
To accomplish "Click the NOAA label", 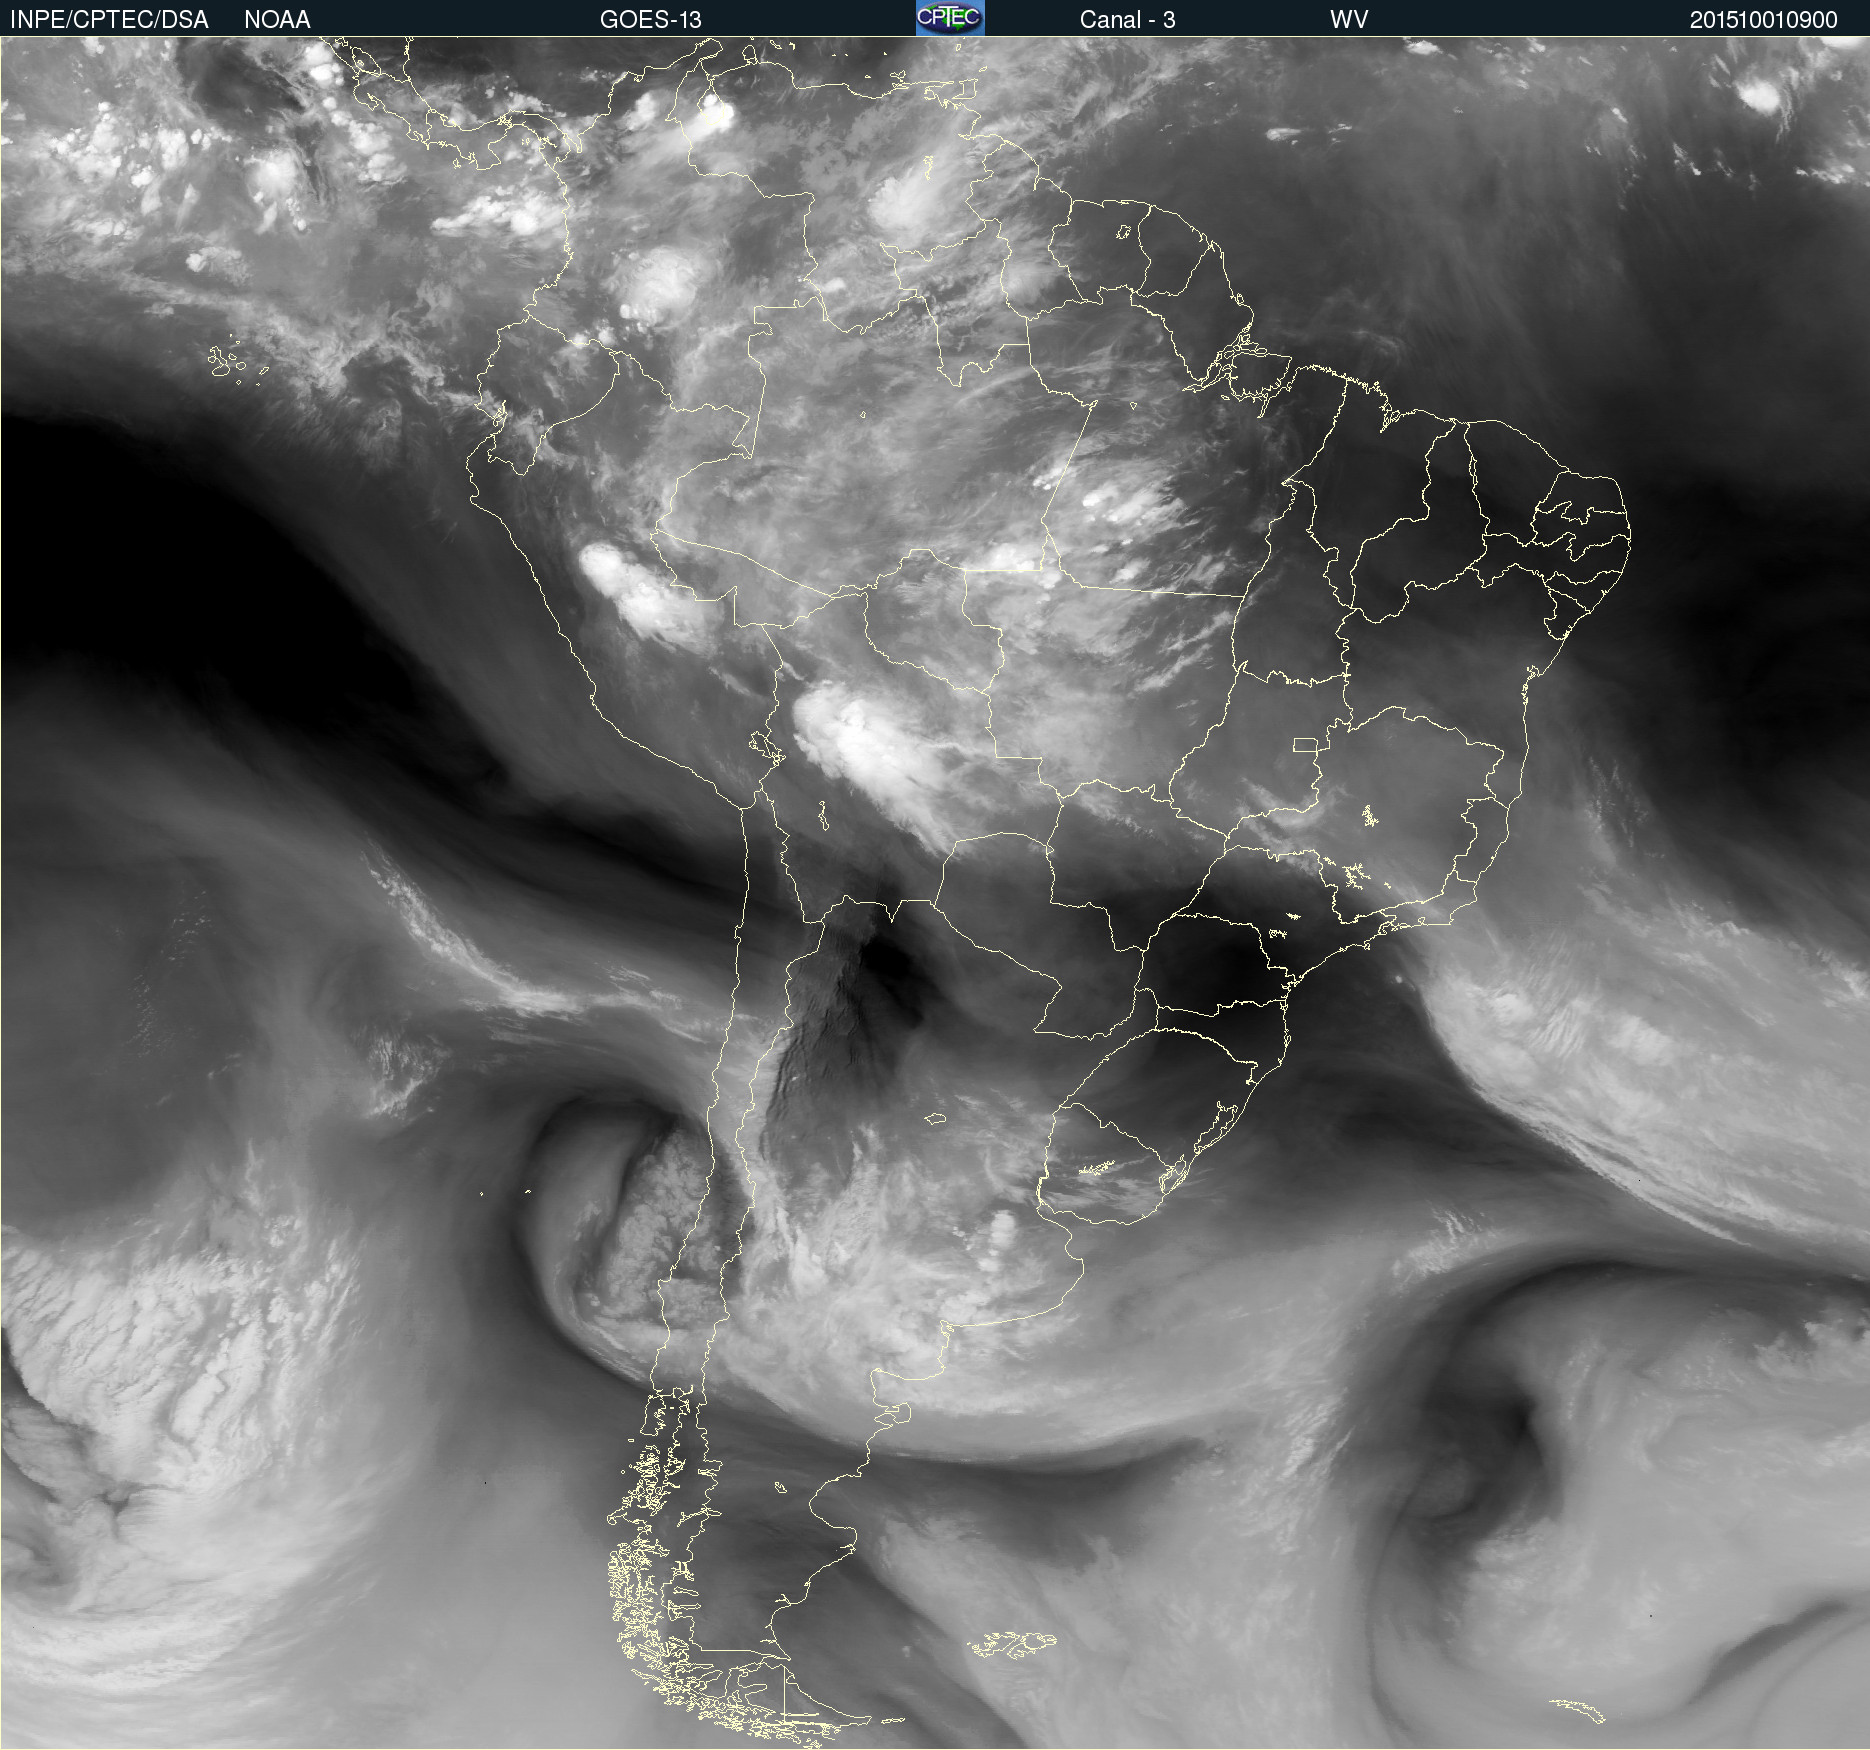I will [x=277, y=20].
